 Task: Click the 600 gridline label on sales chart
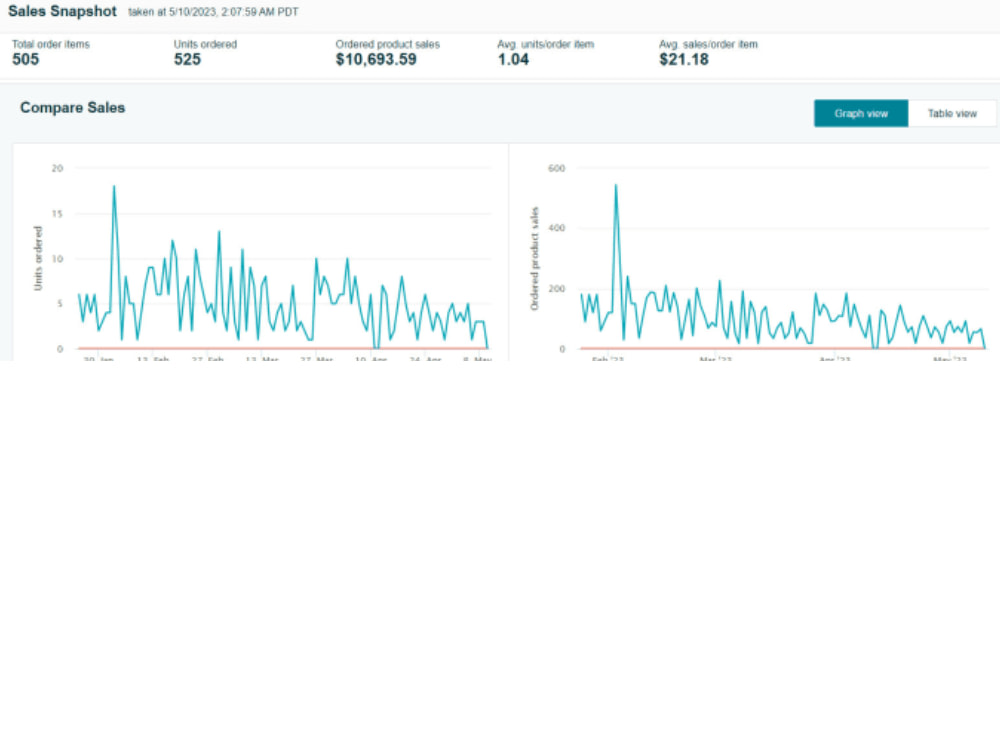click(x=556, y=168)
